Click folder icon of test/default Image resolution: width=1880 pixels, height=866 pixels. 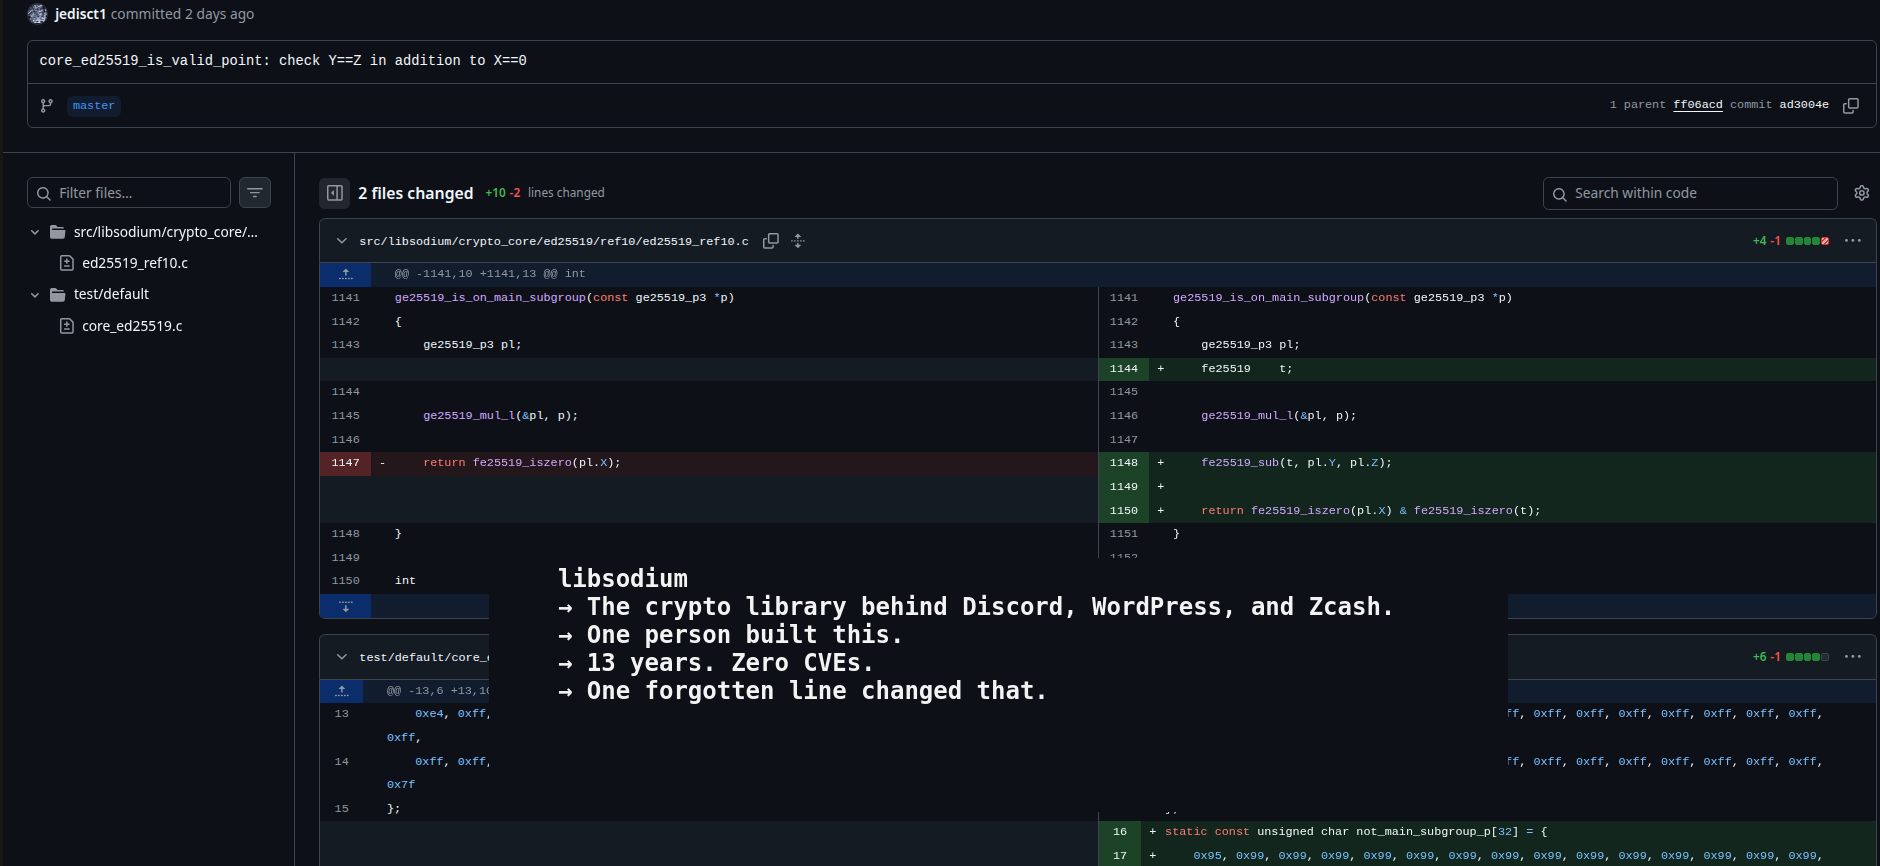click(57, 294)
